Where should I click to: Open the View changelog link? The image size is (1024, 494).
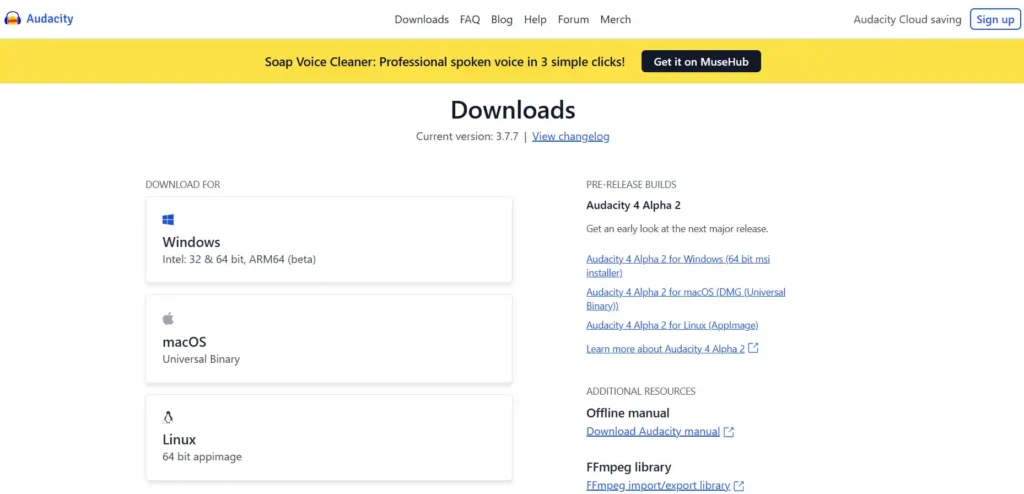[x=570, y=137]
